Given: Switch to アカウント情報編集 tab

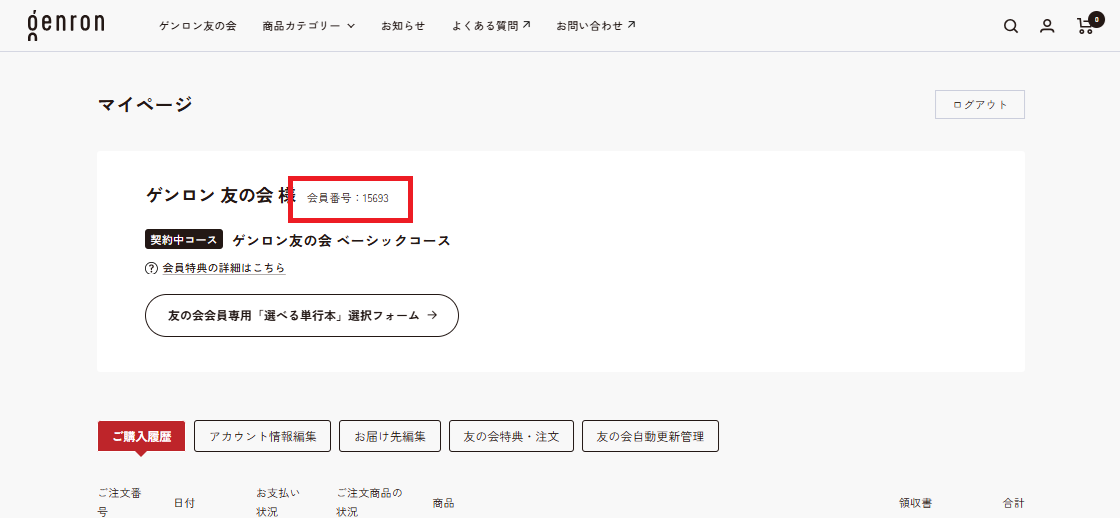Looking at the screenshot, I should pyautogui.click(x=263, y=437).
